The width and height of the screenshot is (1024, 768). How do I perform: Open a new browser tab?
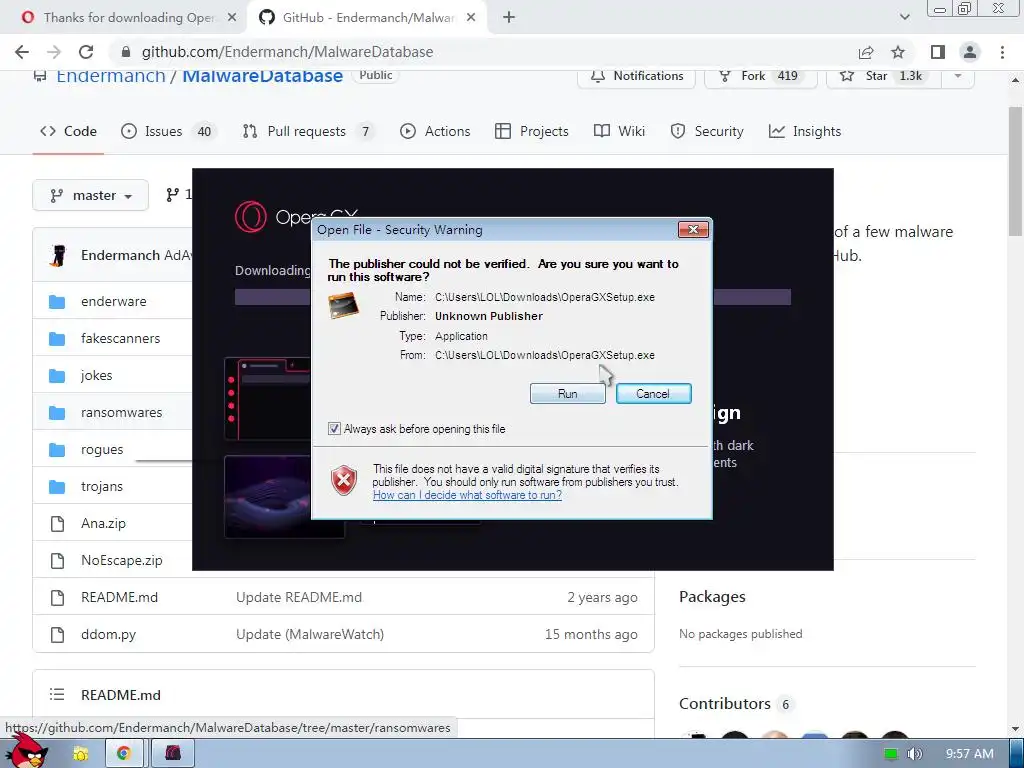coord(509,18)
